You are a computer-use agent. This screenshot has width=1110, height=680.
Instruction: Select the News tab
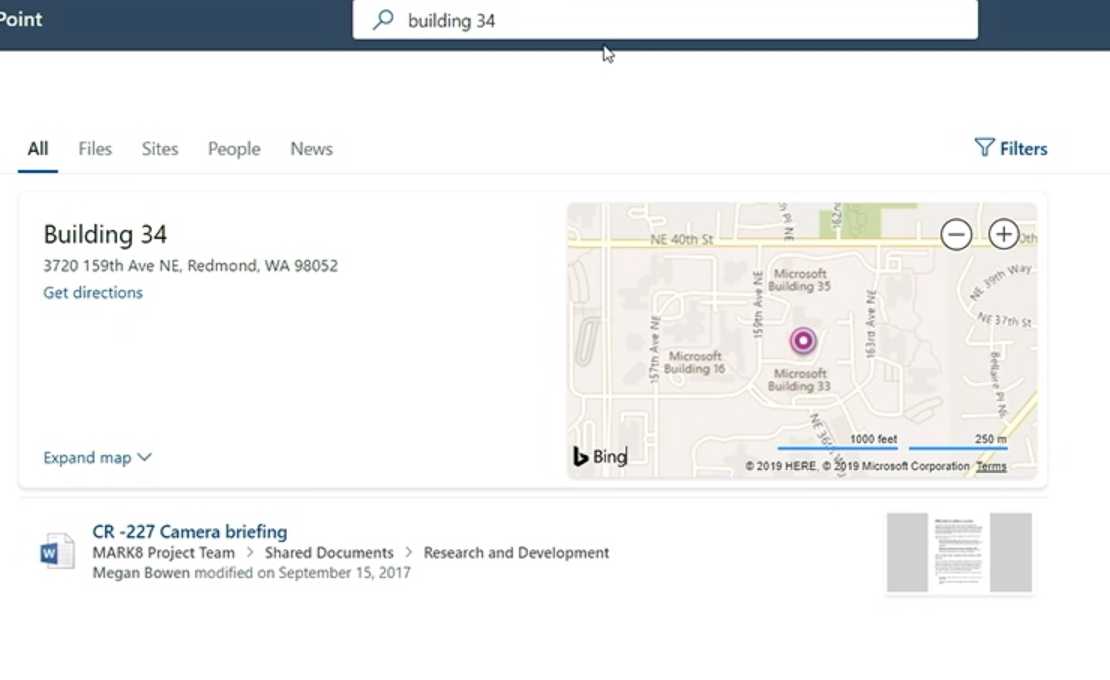pos(311,149)
